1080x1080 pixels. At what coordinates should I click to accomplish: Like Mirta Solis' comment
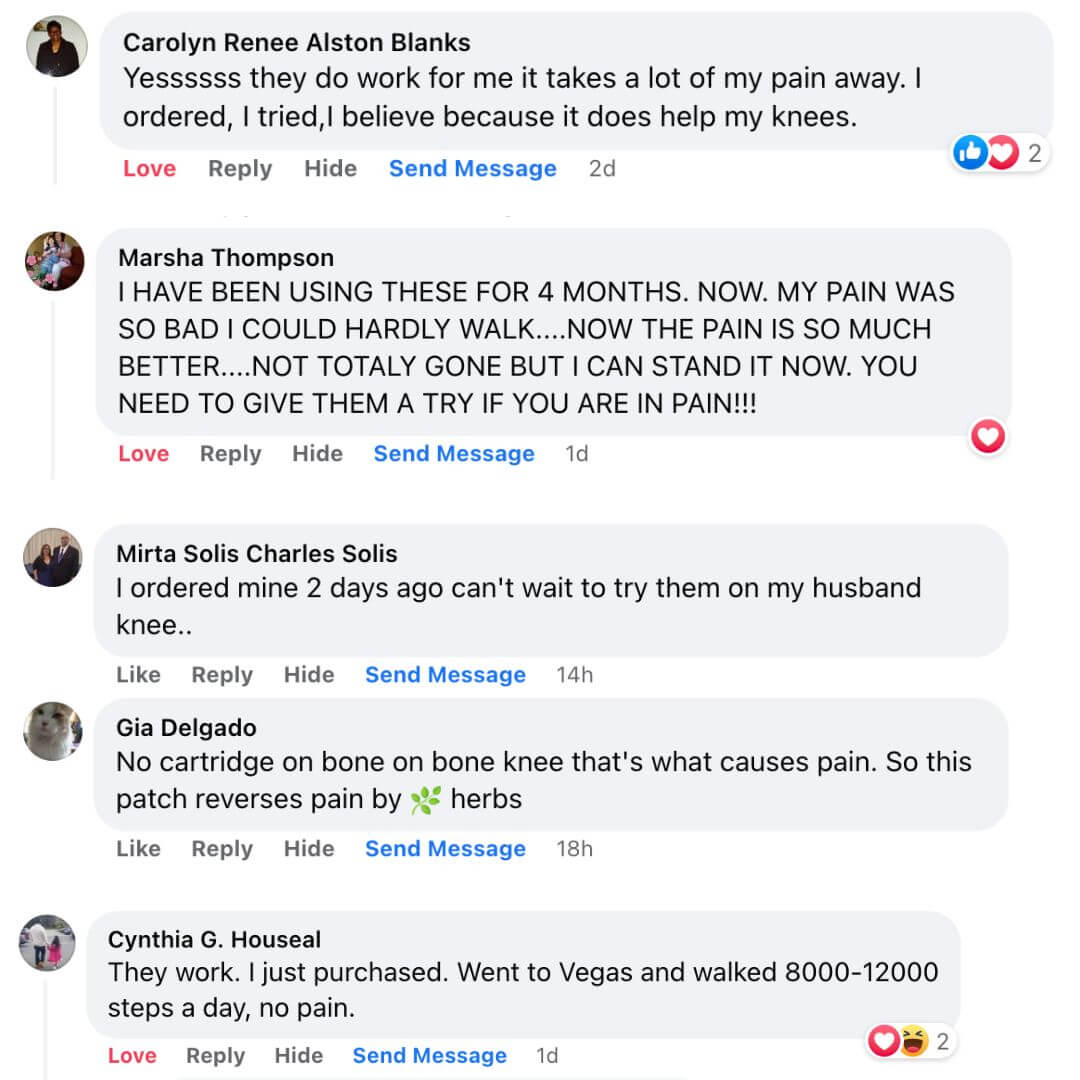(x=138, y=675)
